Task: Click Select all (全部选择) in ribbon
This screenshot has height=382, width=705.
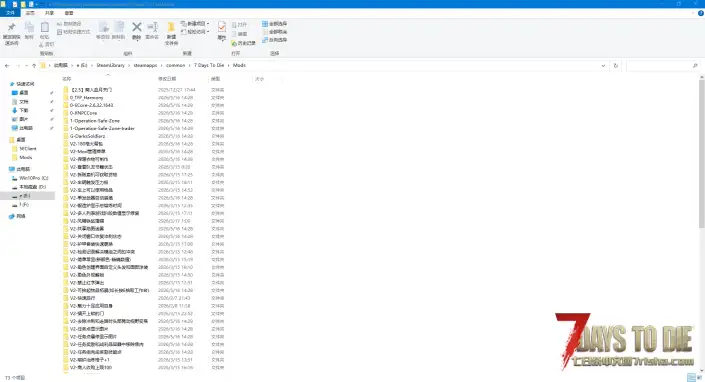Action: (x=274, y=24)
